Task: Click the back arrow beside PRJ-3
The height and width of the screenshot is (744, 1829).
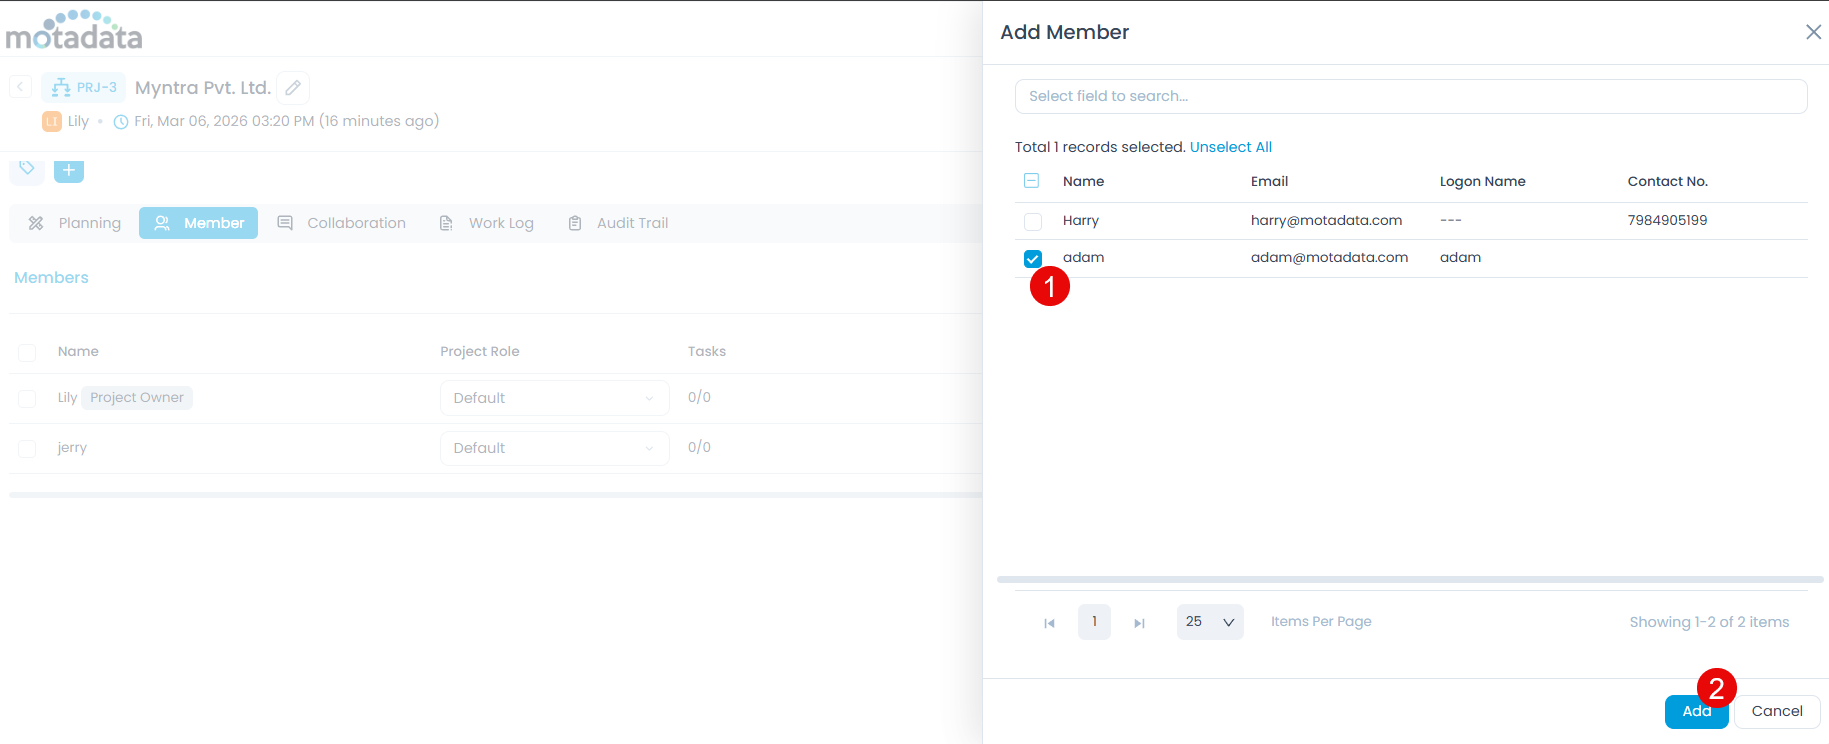Action: point(20,87)
